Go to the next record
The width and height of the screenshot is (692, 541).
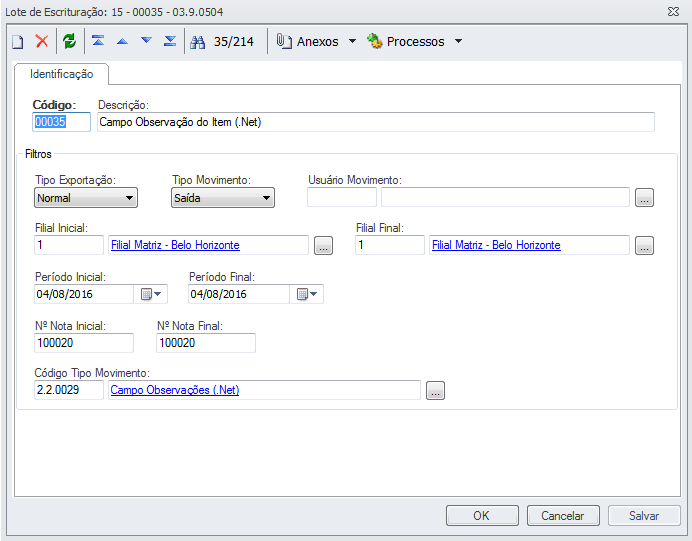point(146,42)
